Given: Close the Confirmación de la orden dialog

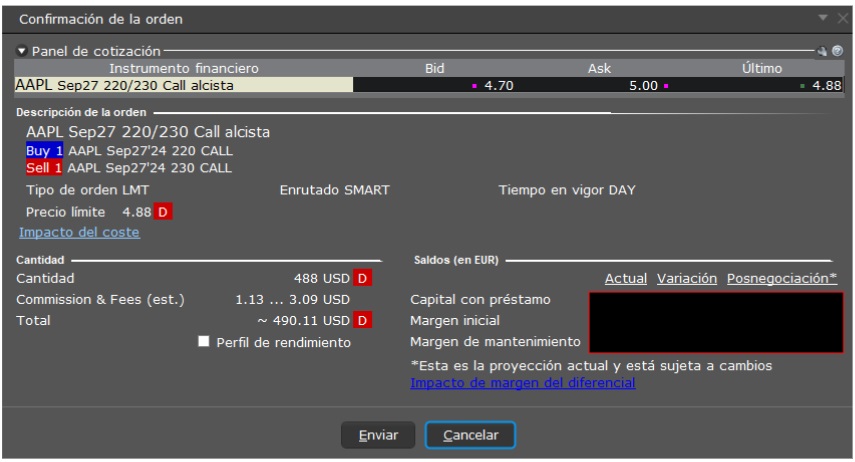Looking at the screenshot, I should (843, 19).
